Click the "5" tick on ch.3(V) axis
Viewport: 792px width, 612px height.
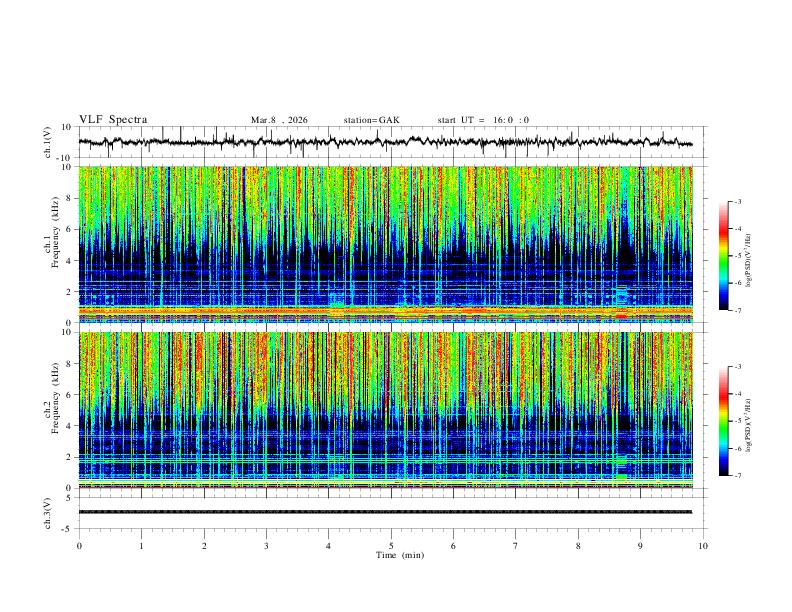coord(69,498)
